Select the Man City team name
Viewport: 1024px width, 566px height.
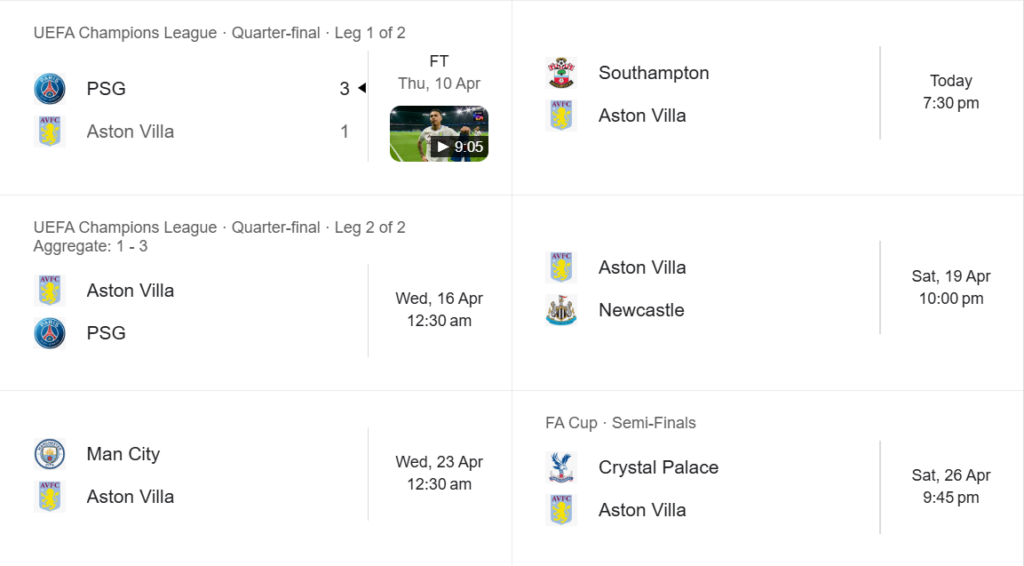tap(123, 454)
